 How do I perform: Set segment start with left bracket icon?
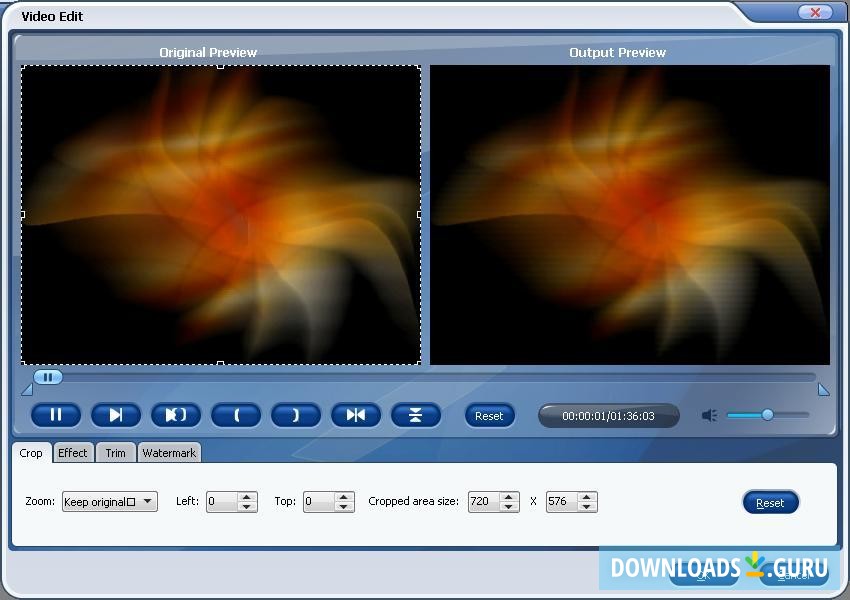pos(236,415)
